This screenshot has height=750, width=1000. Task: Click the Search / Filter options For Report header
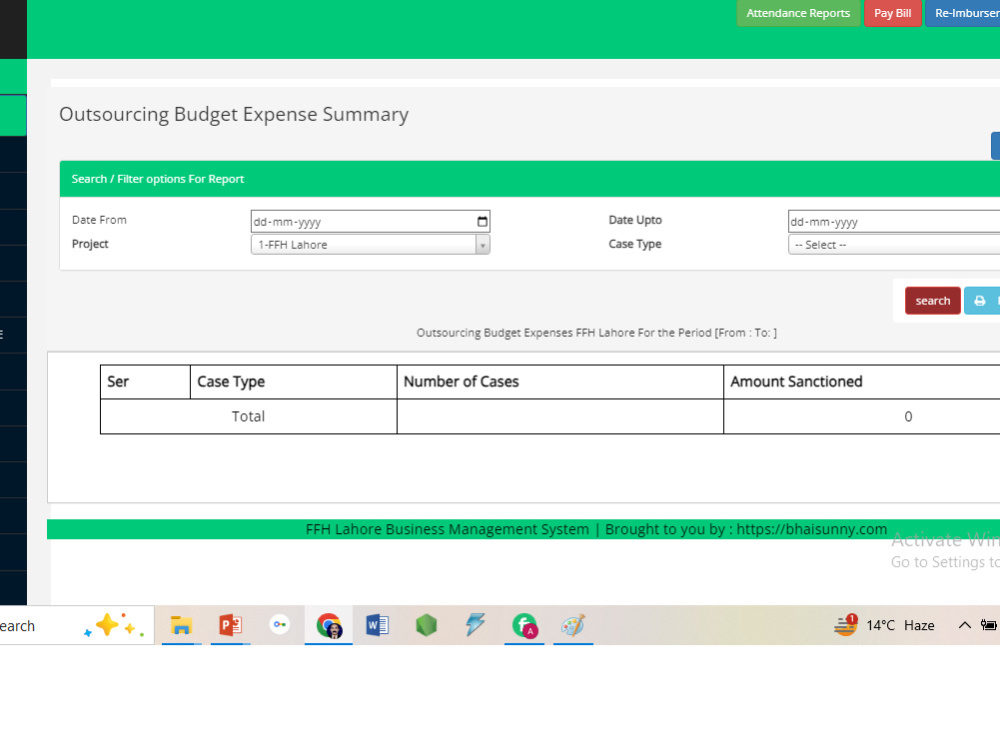[529, 179]
